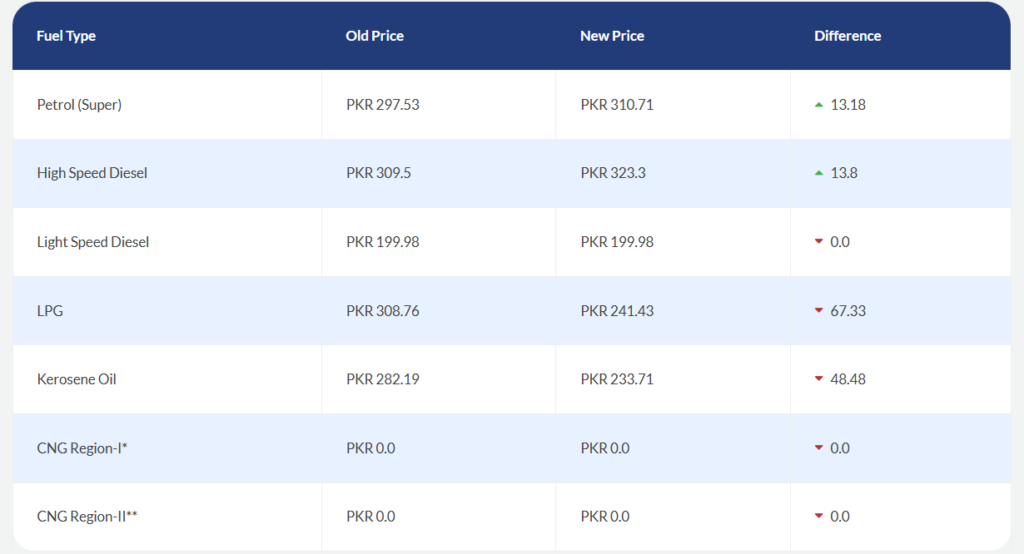Click the LPG fuel type label
Viewport: 1024px width, 554px height.
50,311
